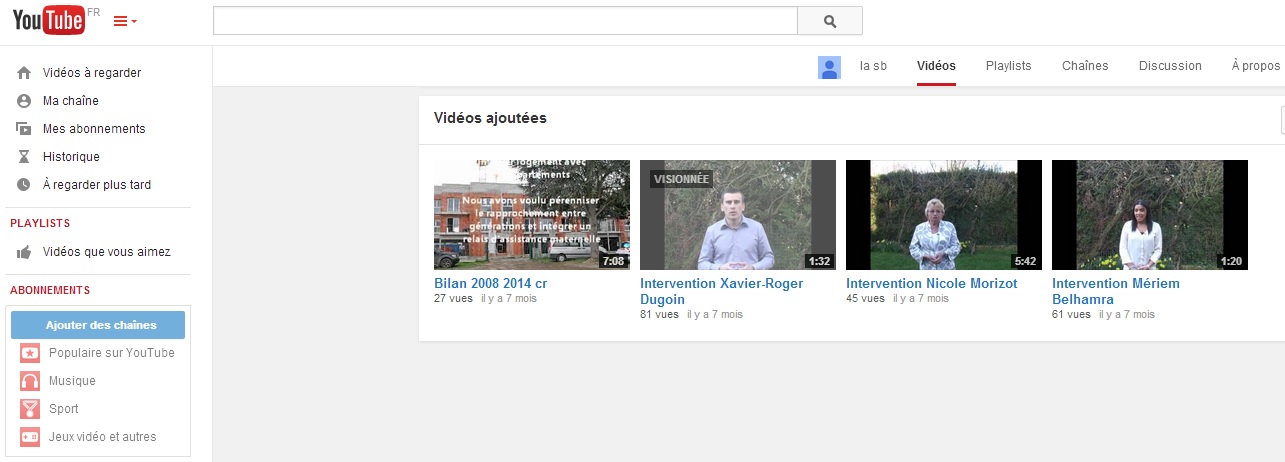
Task: Open the Sport channel
Action: (x=63, y=409)
